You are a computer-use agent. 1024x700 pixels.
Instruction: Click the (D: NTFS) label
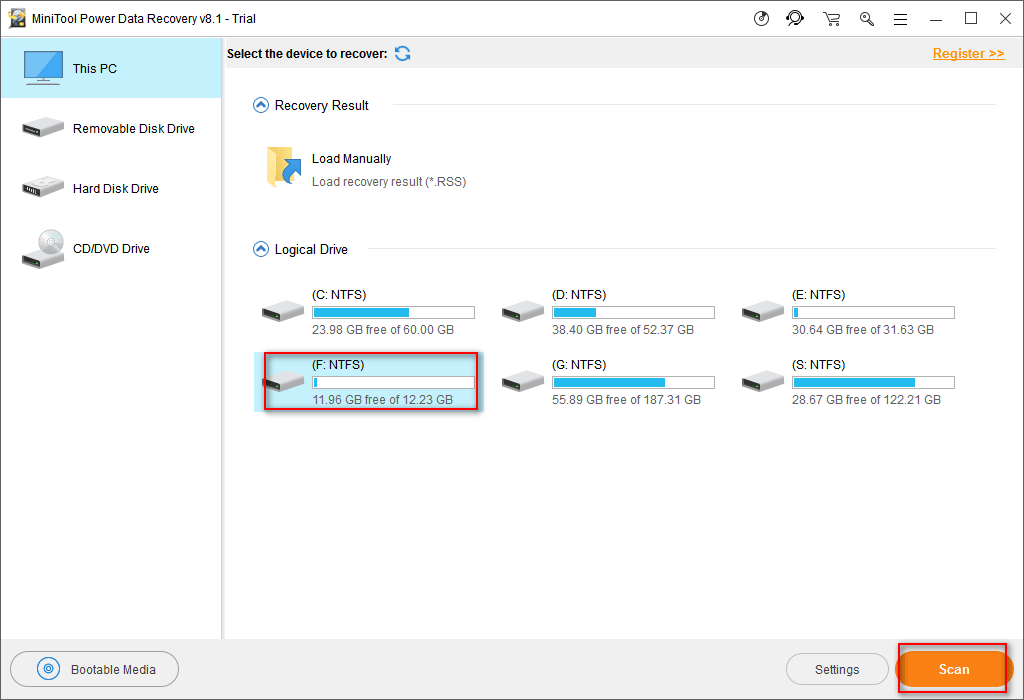[x=579, y=294]
